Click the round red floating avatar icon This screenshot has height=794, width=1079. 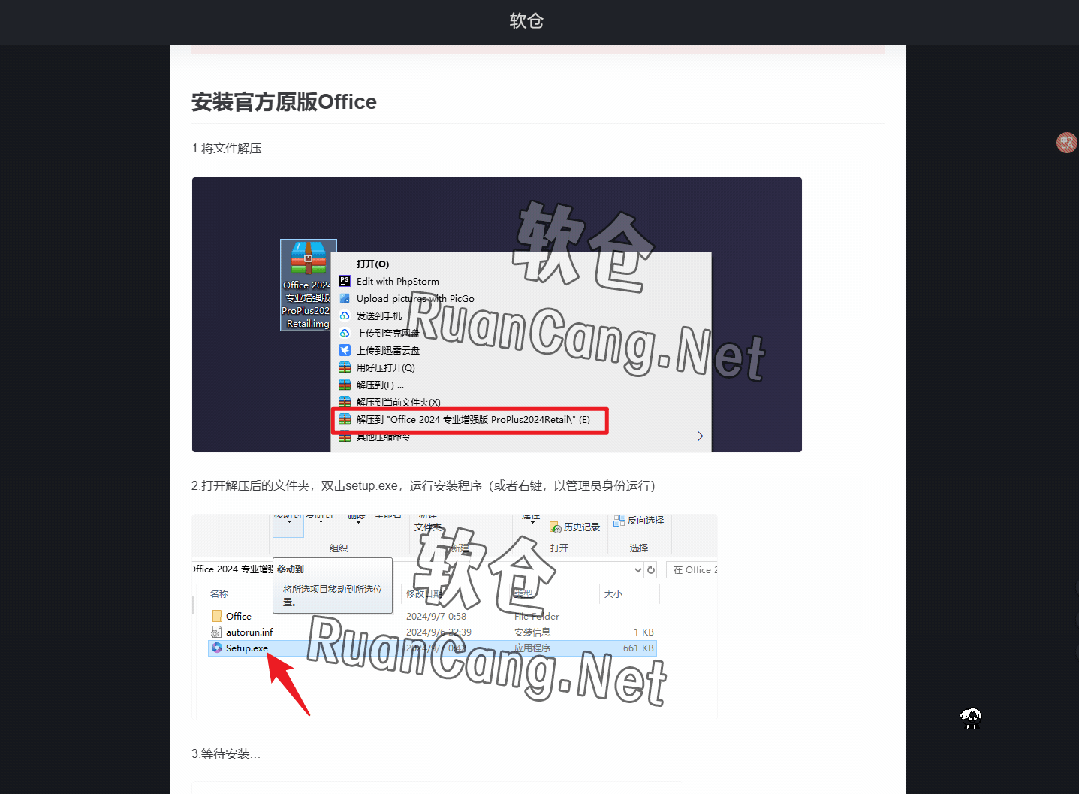pyautogui.click(x=1066, y=143)
